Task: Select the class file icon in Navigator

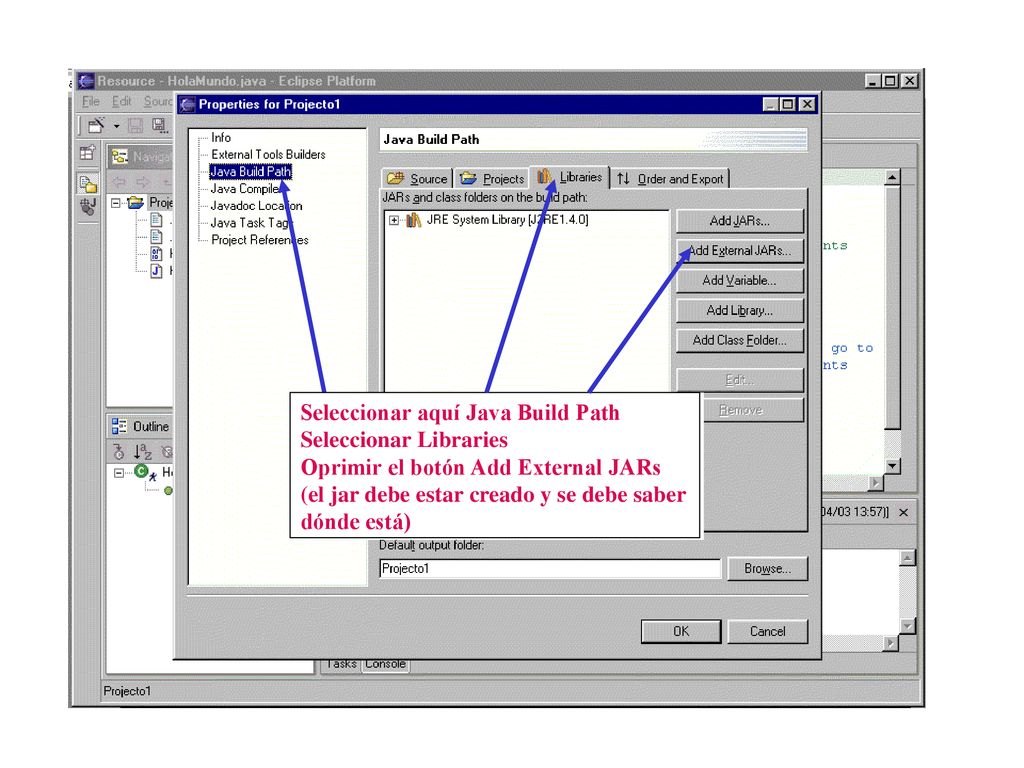Action: (x=157, y=253)
